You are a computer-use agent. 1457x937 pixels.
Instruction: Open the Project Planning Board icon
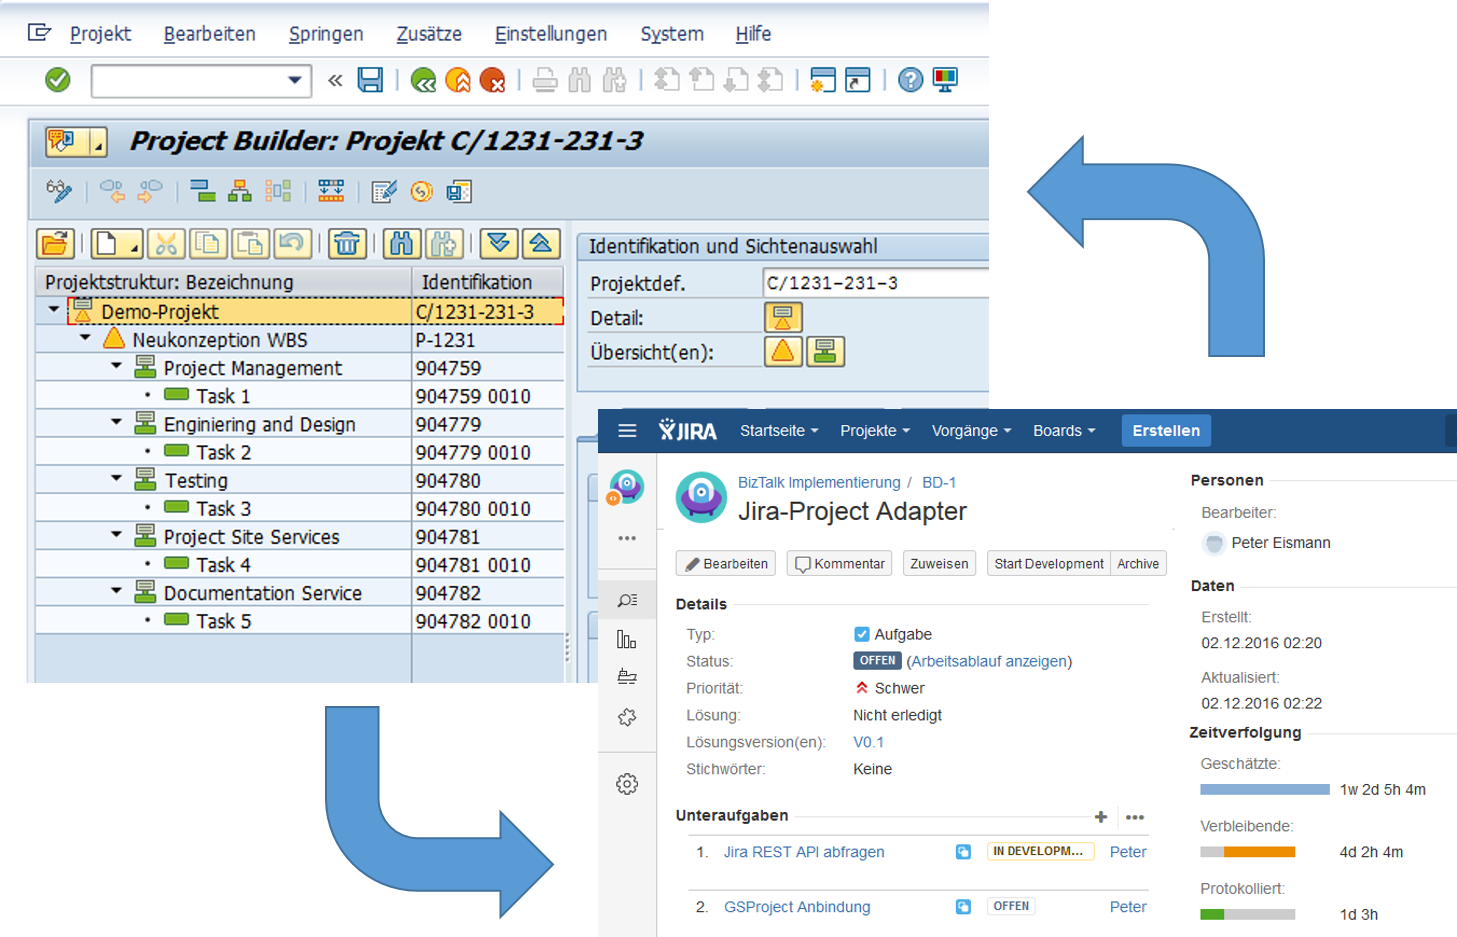pyautogui.click(x=331, y=191)
